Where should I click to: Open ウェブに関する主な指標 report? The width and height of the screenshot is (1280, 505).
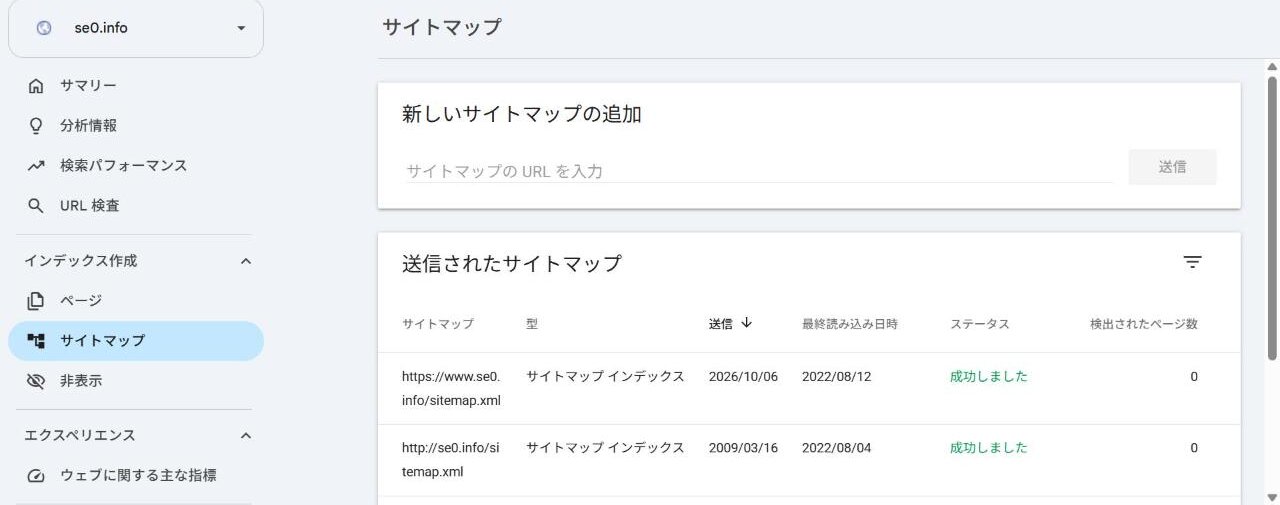pos(136,476)
